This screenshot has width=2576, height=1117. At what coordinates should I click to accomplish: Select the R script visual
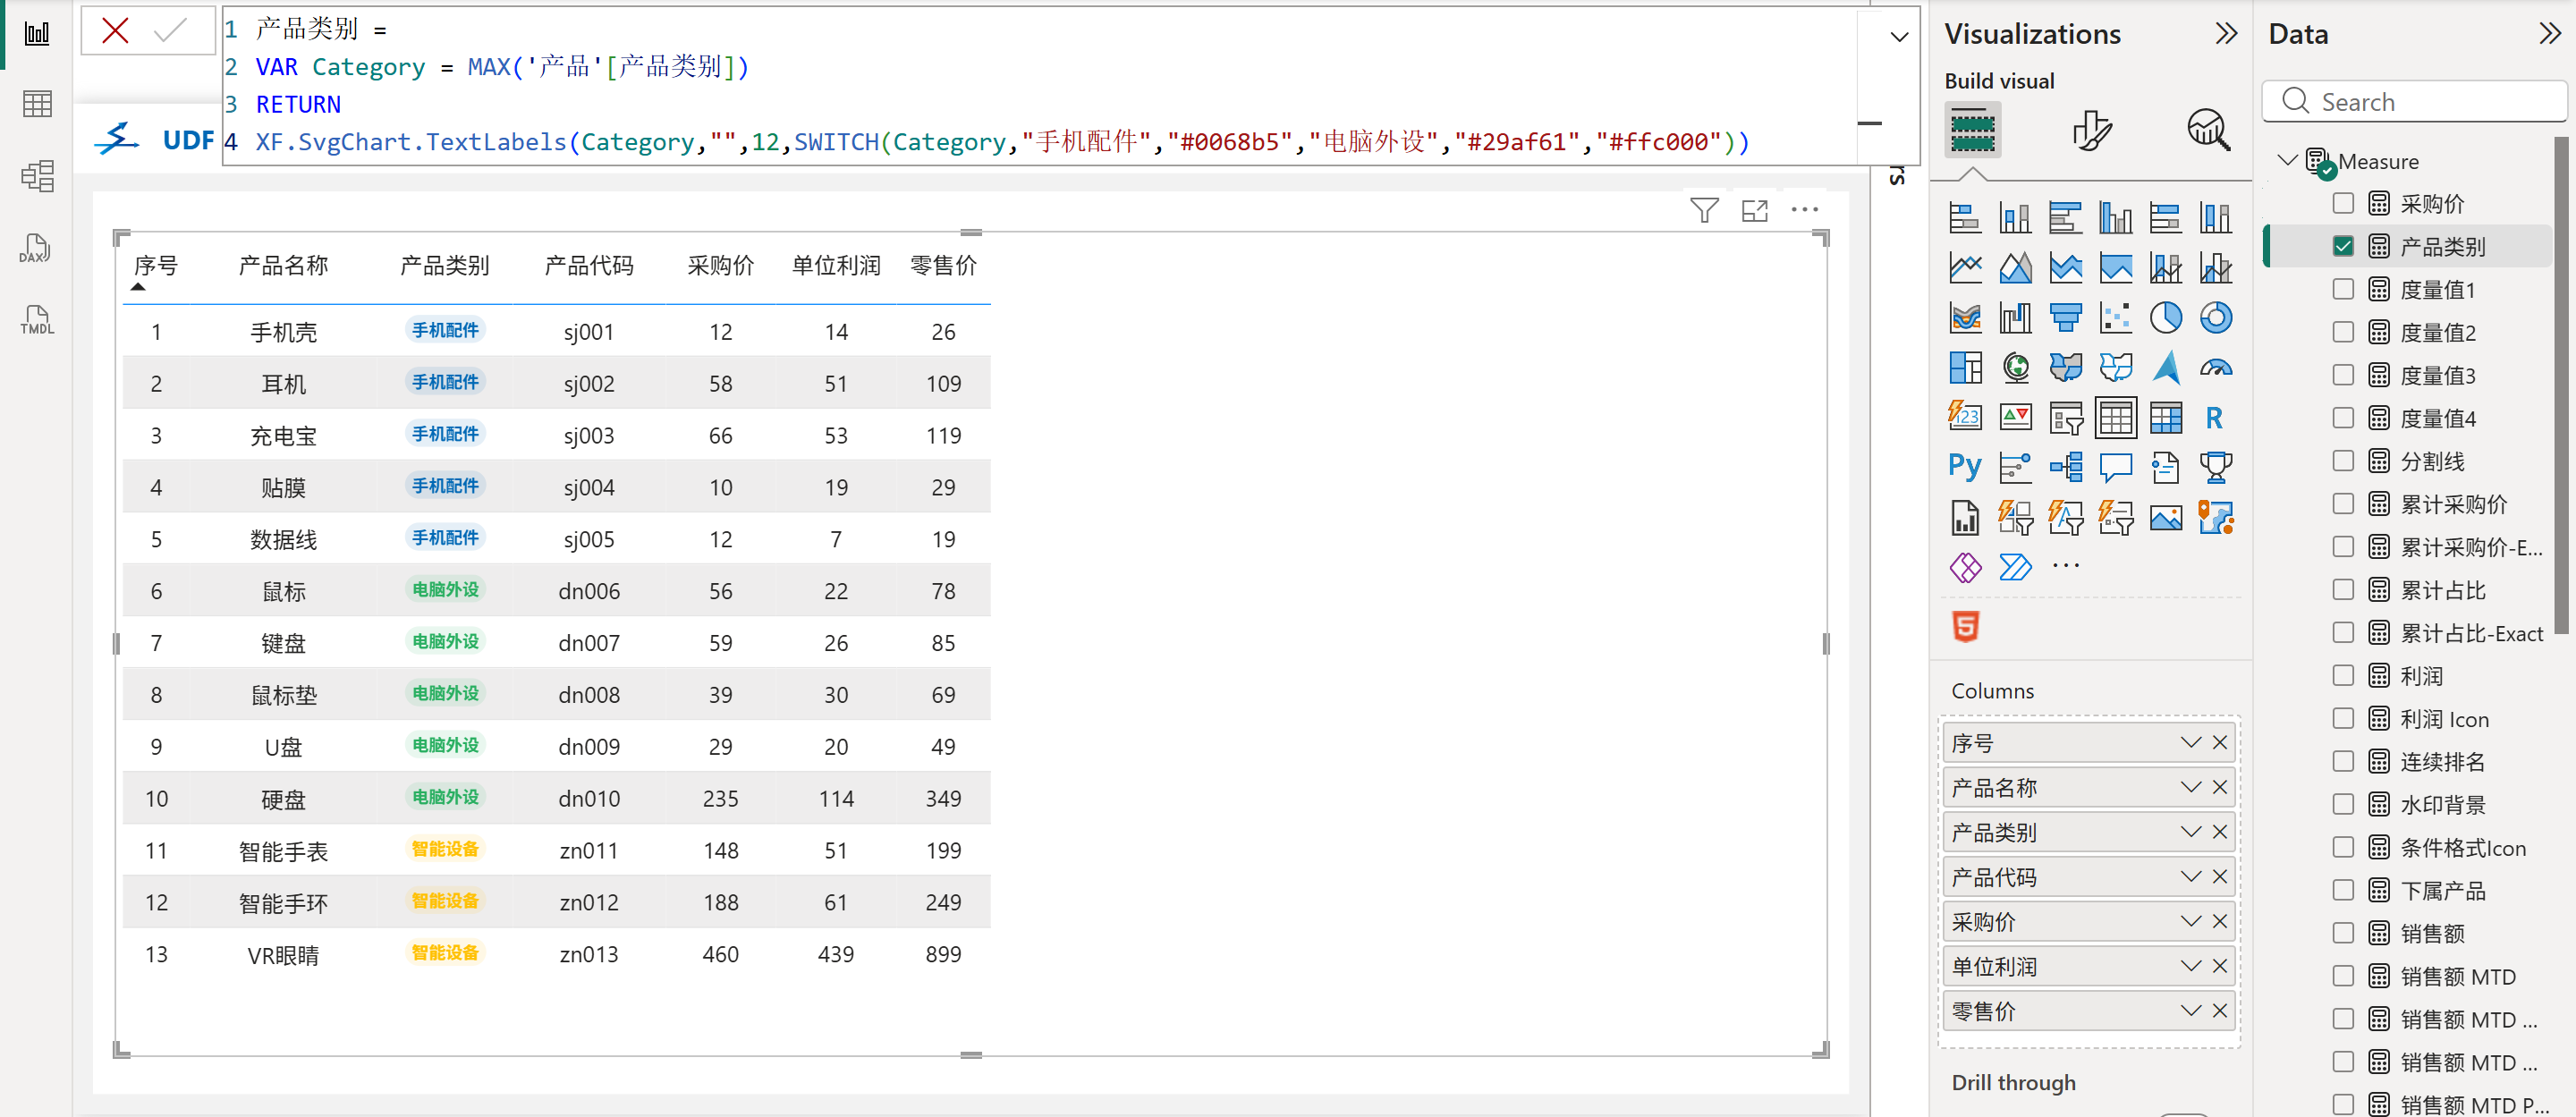click(x=2214, y=418)
